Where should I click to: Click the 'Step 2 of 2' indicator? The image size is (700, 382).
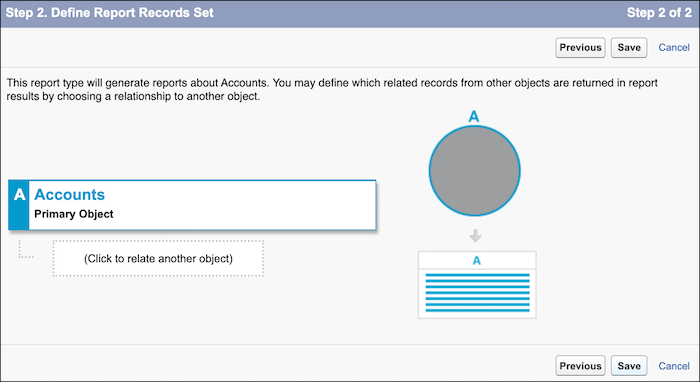[659, 13]
